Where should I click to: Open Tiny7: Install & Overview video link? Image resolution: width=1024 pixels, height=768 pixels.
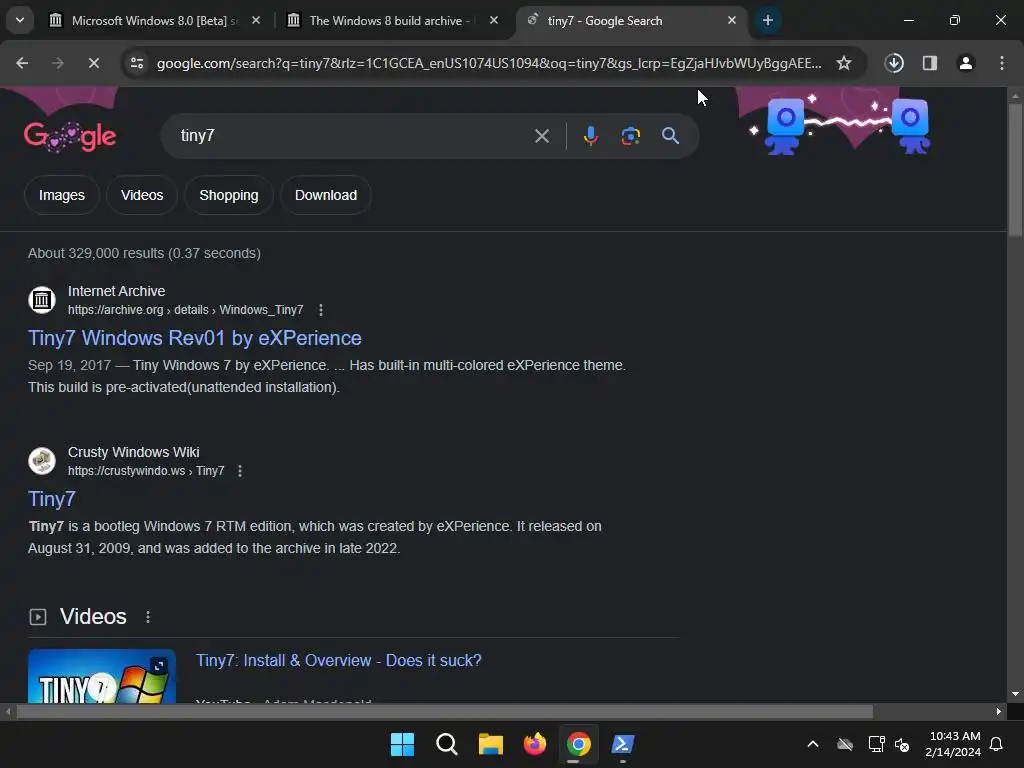point(338,660)
